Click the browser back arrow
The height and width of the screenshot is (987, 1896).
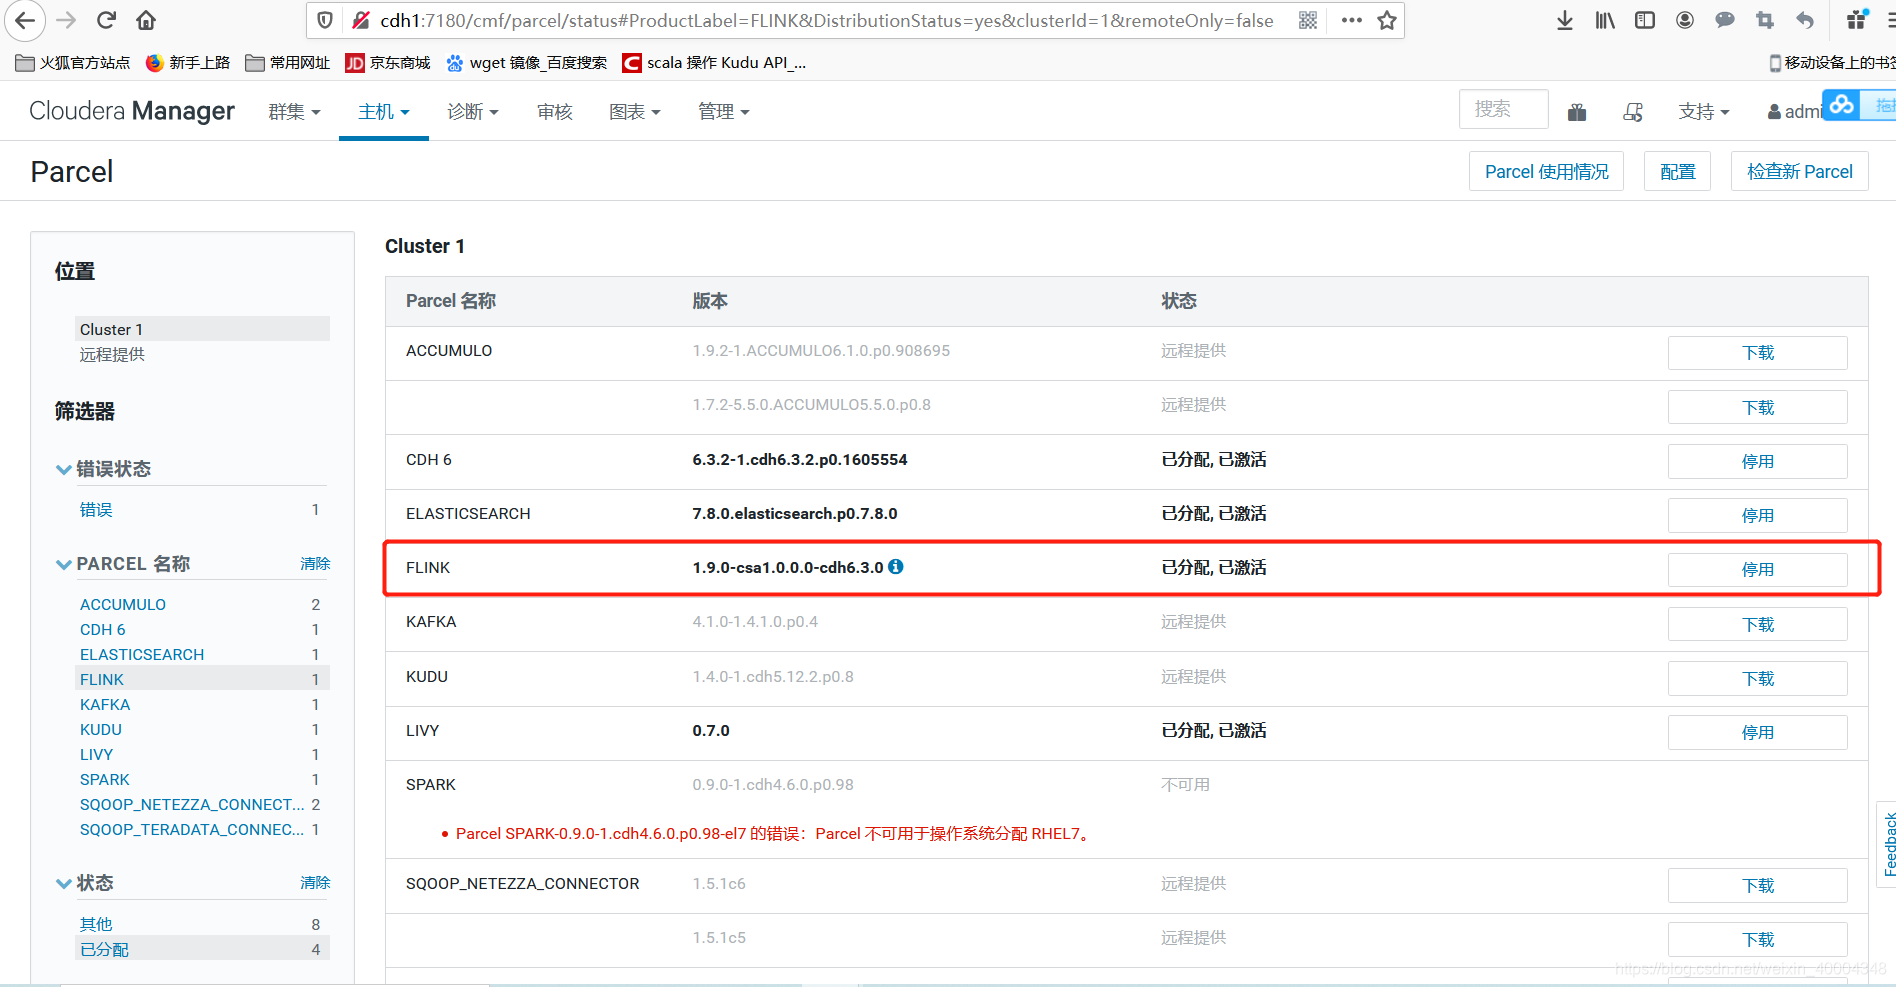coord(25,20)
